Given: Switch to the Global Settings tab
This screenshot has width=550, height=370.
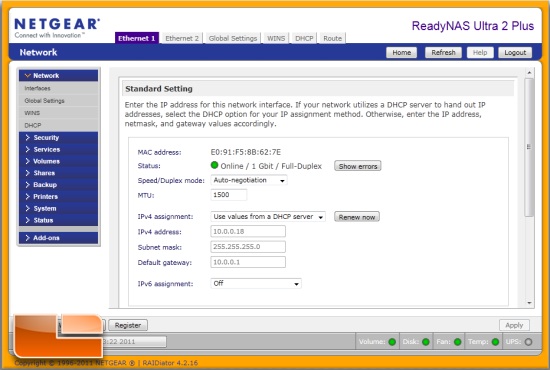Looking at the screenshot, I should (x=233, y=38).
